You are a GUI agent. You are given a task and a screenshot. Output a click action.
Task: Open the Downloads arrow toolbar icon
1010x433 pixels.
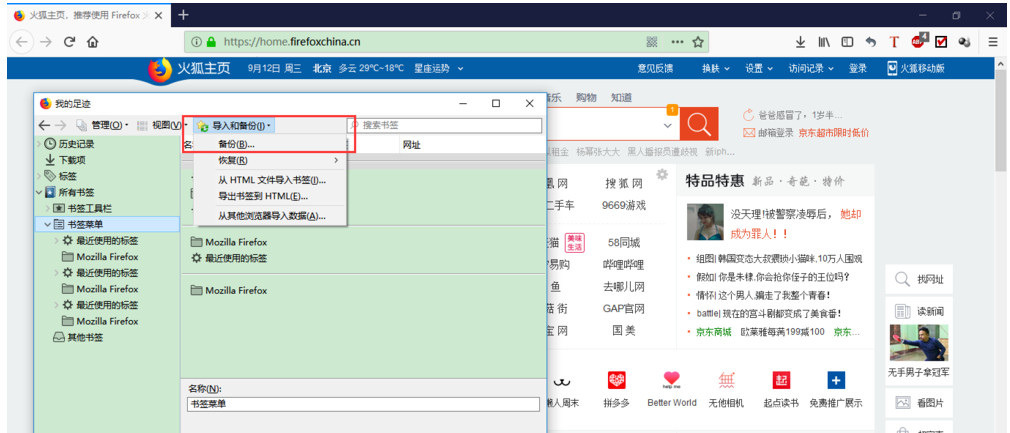(800, 42)
